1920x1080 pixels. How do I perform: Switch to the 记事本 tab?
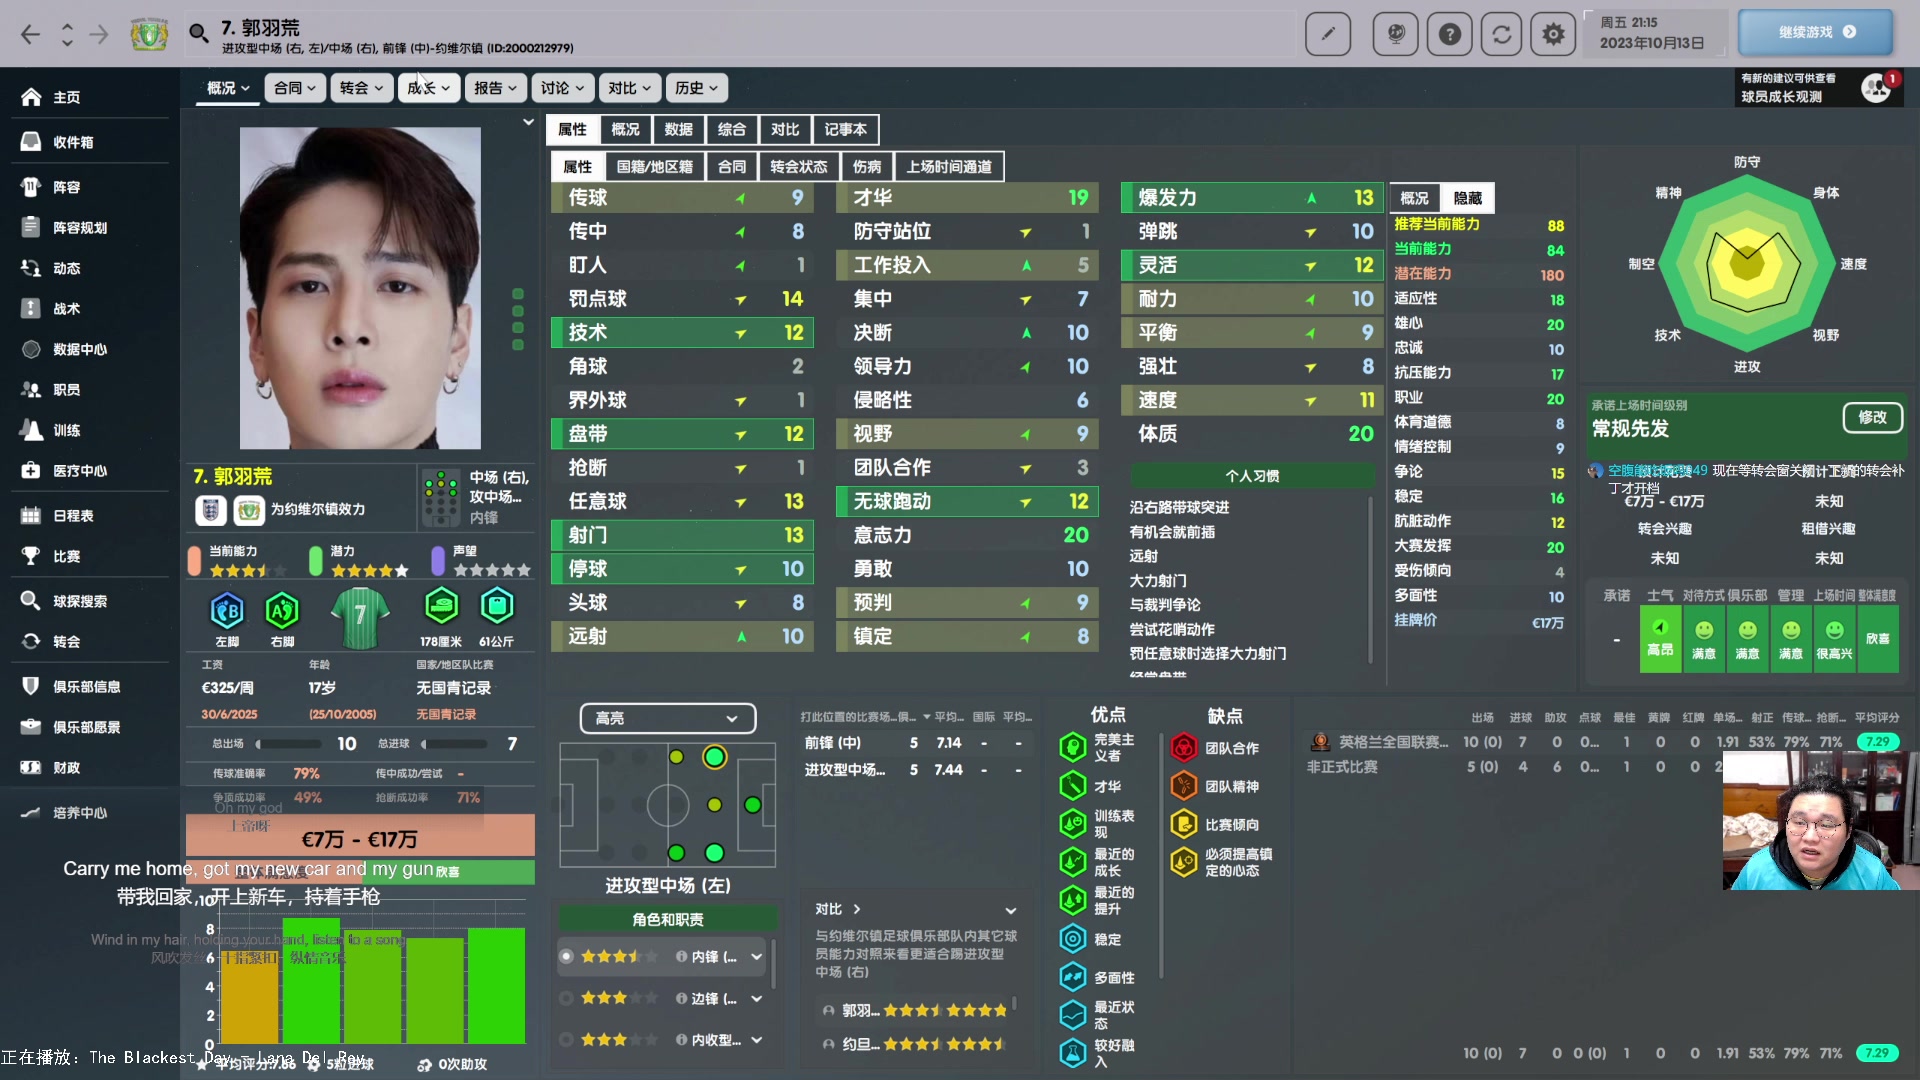point(845,129)
